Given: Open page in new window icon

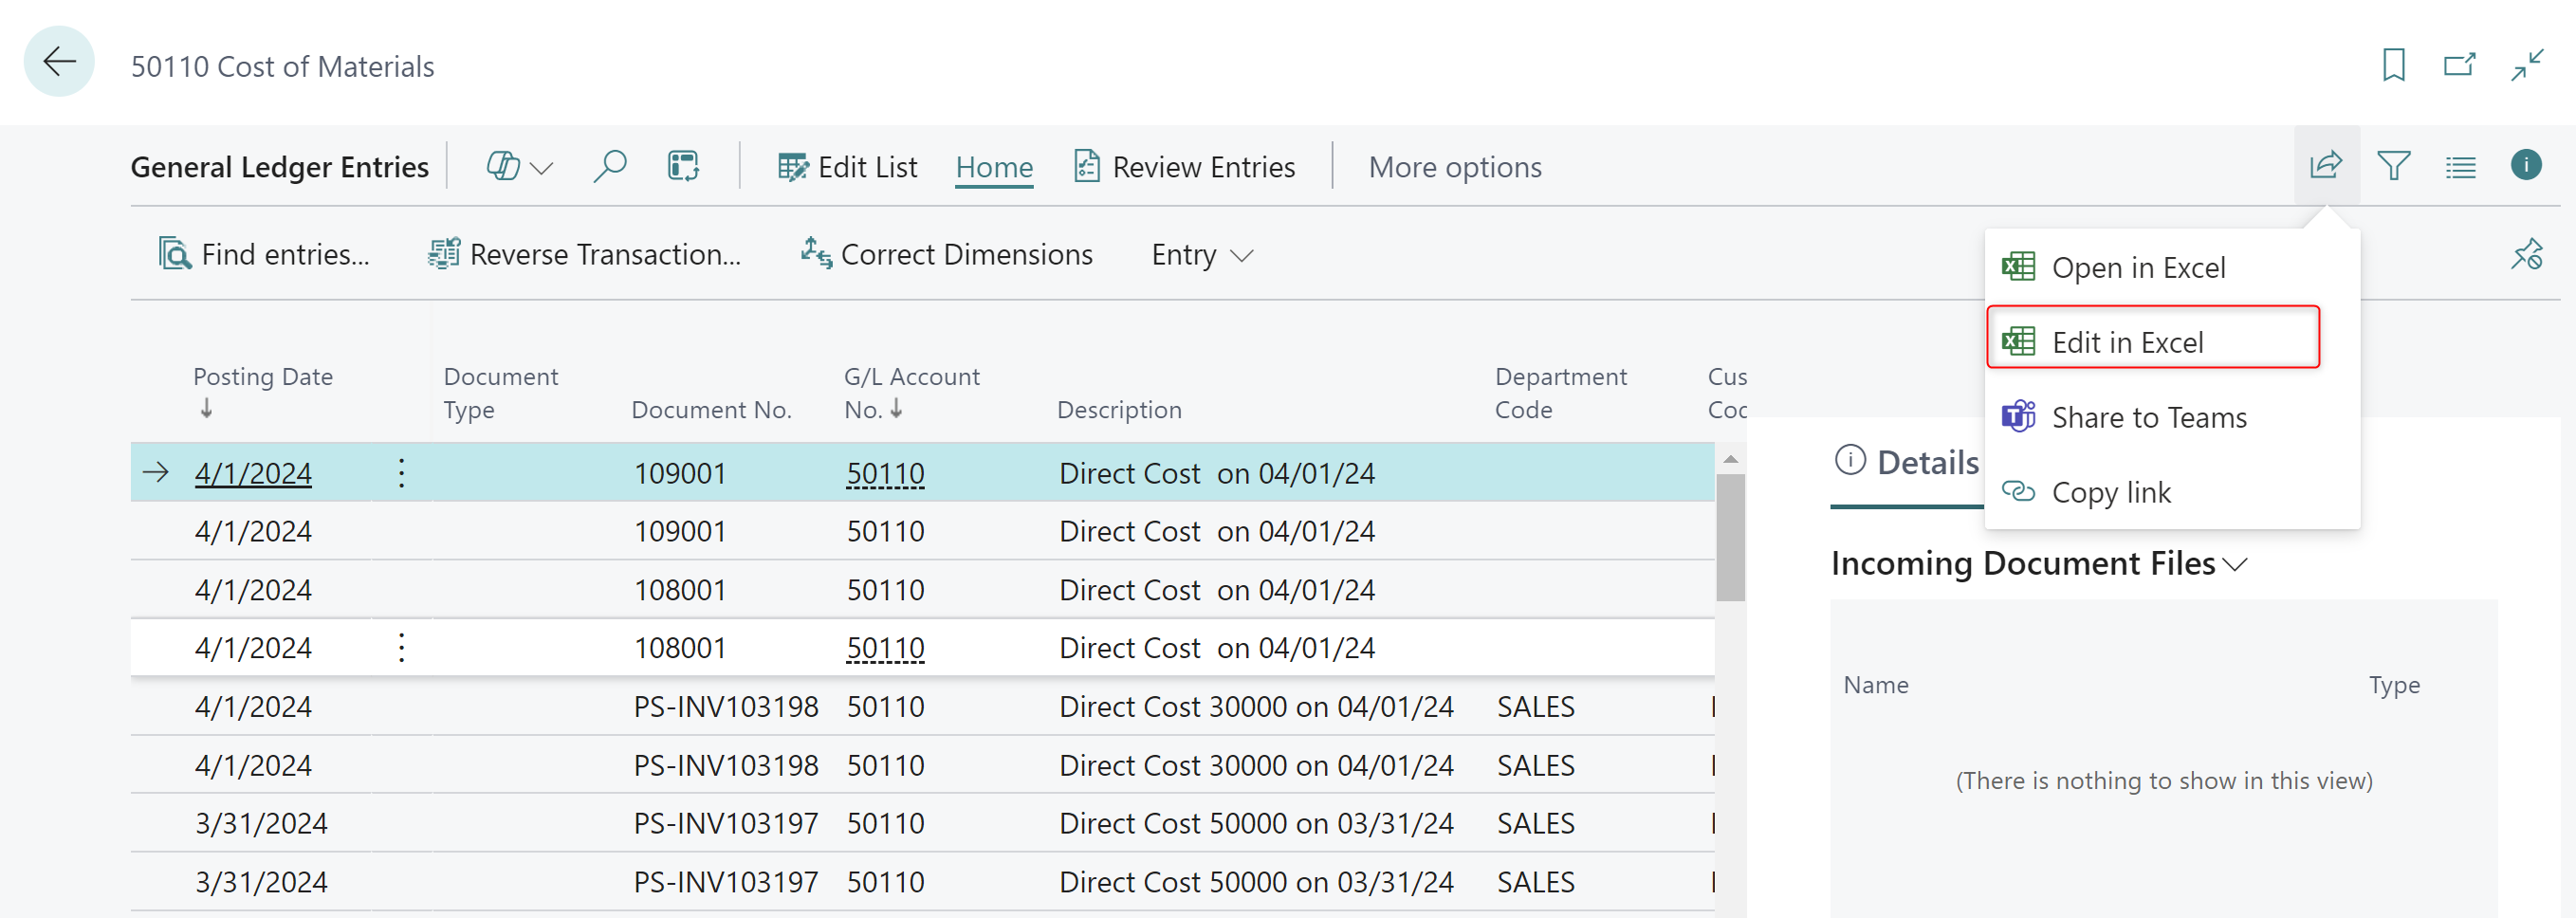Looking at the screenshot, I should (2459, 66).
